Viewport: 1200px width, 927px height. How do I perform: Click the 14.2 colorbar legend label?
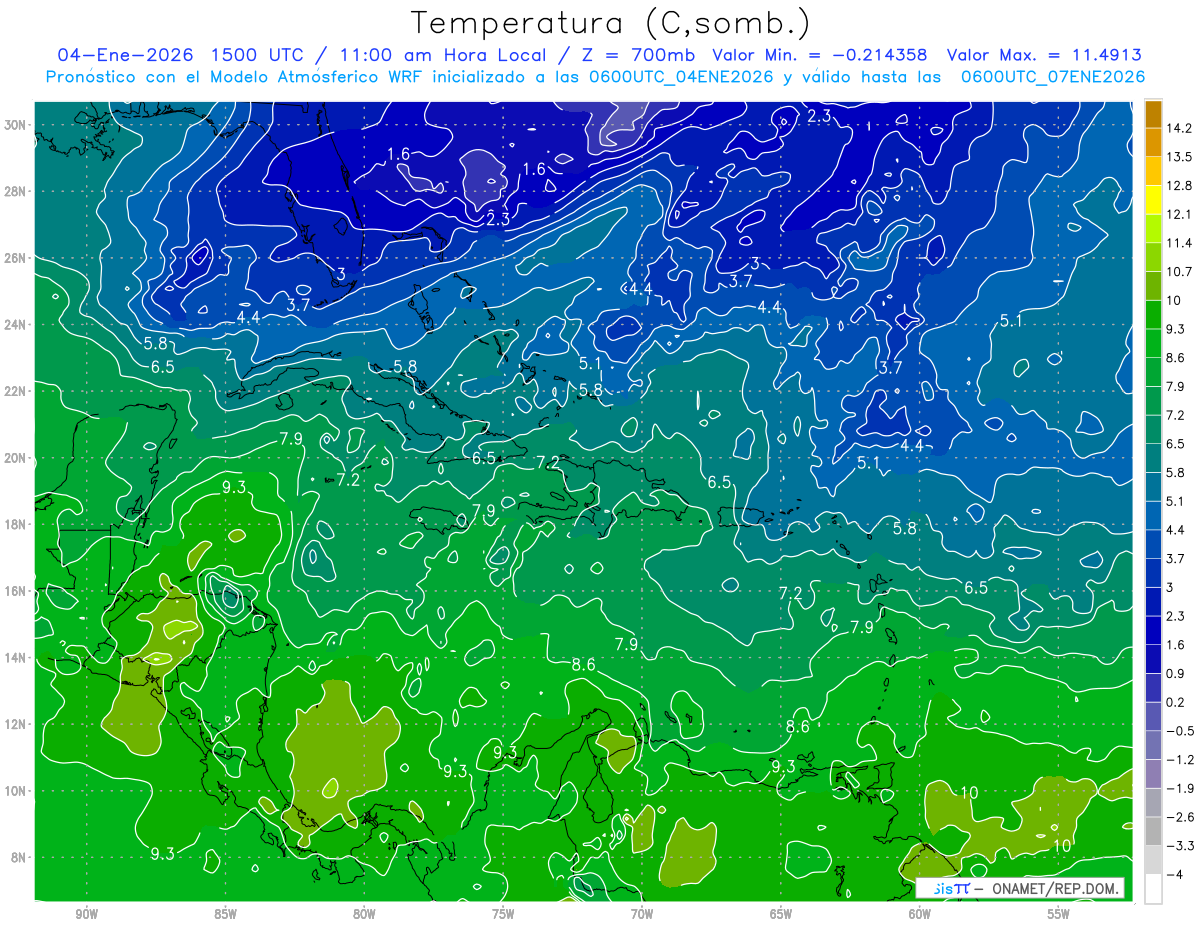point(1178,128)
